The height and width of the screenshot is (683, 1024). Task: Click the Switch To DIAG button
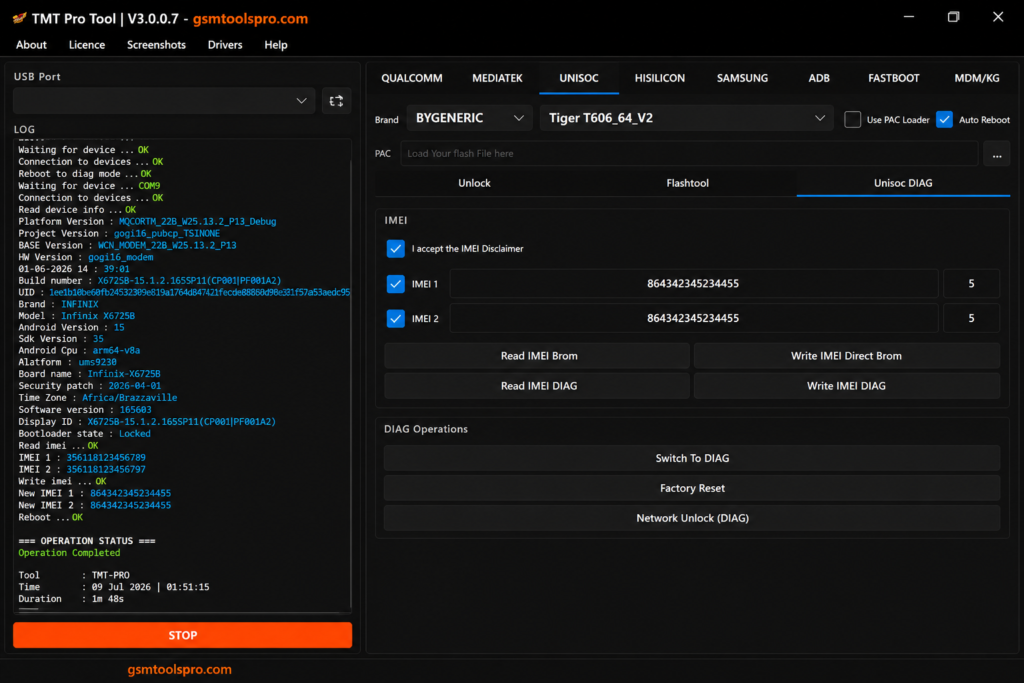692,458
